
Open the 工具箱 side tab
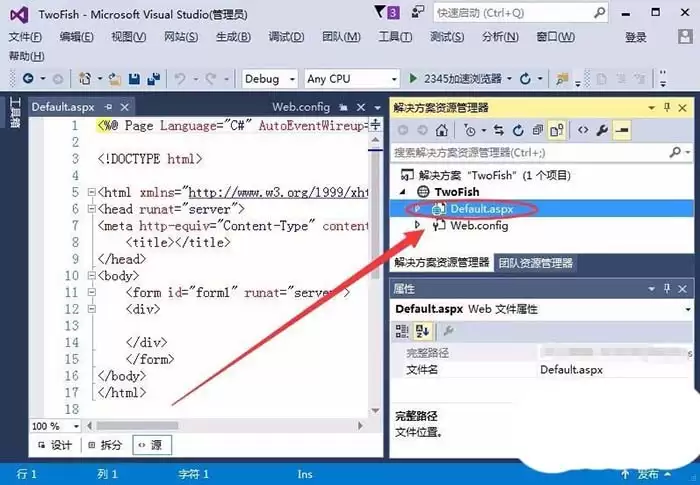tap(15, 113)
